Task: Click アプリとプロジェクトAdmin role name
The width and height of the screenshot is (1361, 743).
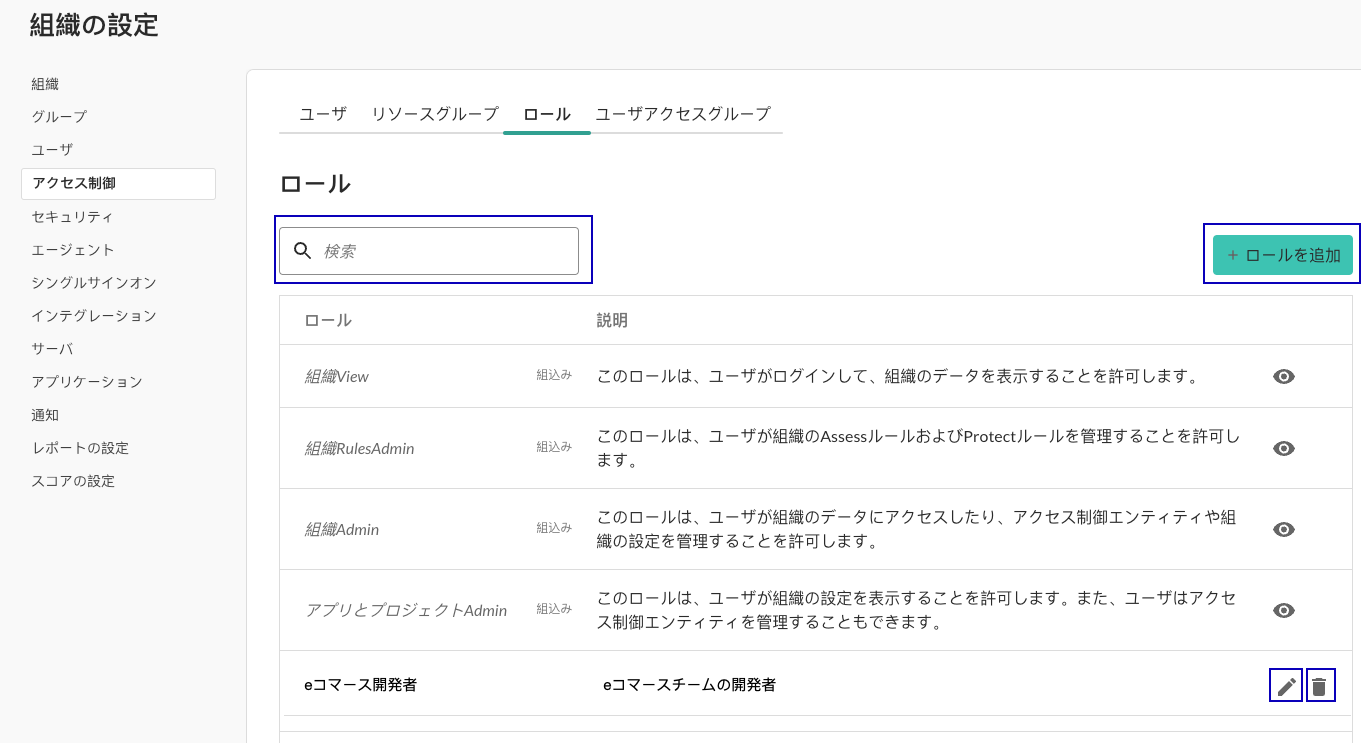Action: click(x=406, y=611)
